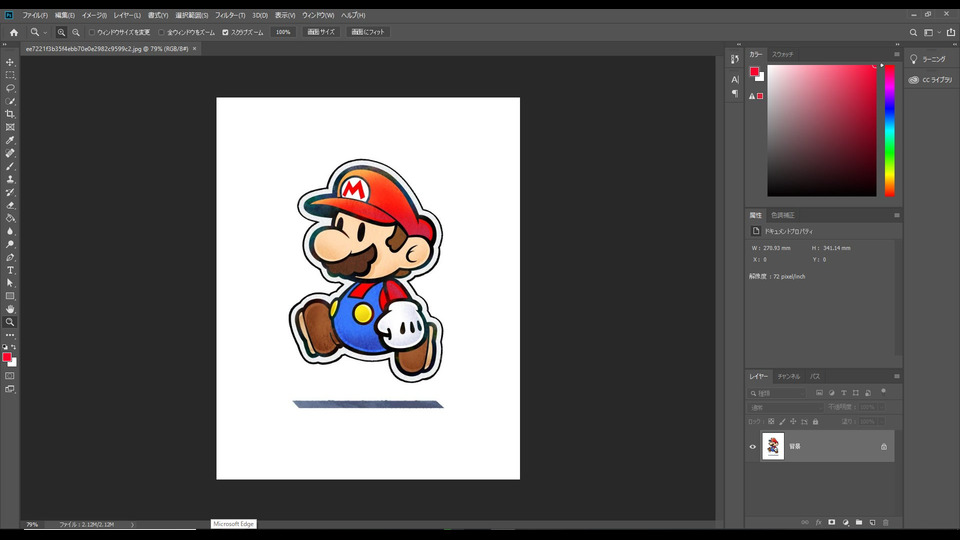Screen dimensions: 960x540
Task: Open ファイル(F) menu
Action: [x=35, y=15]
